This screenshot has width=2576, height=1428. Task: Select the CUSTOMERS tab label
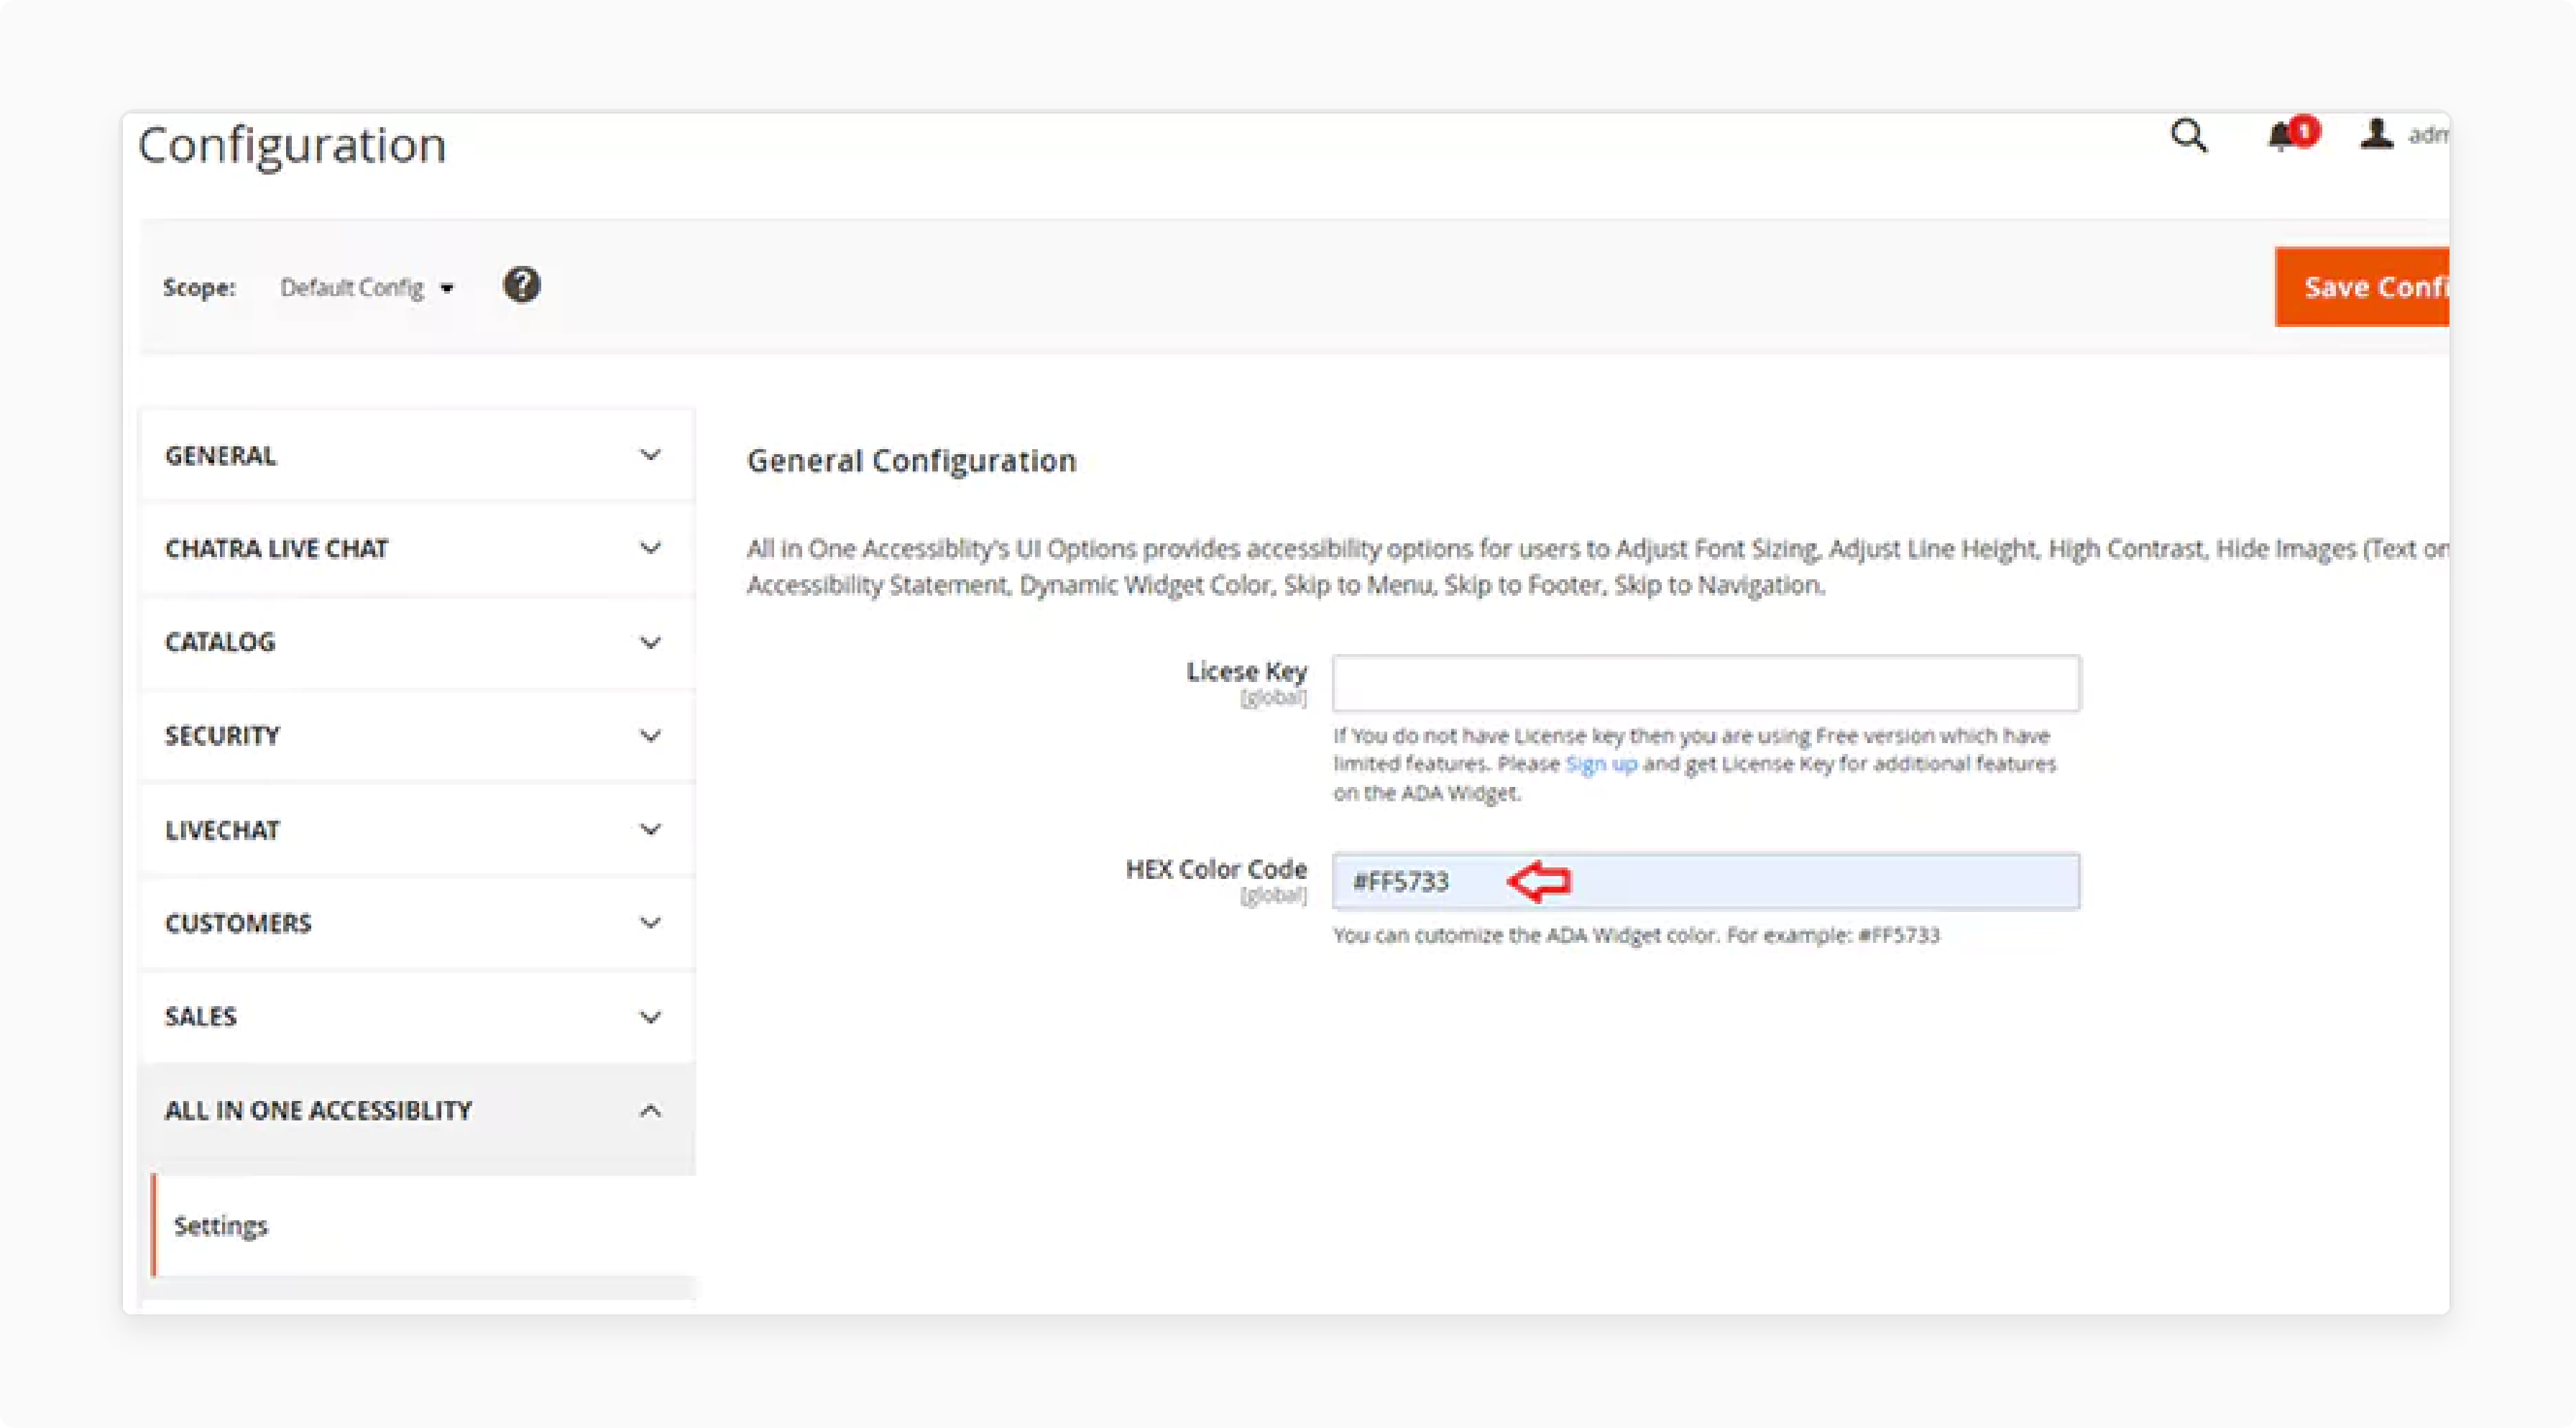238,923
